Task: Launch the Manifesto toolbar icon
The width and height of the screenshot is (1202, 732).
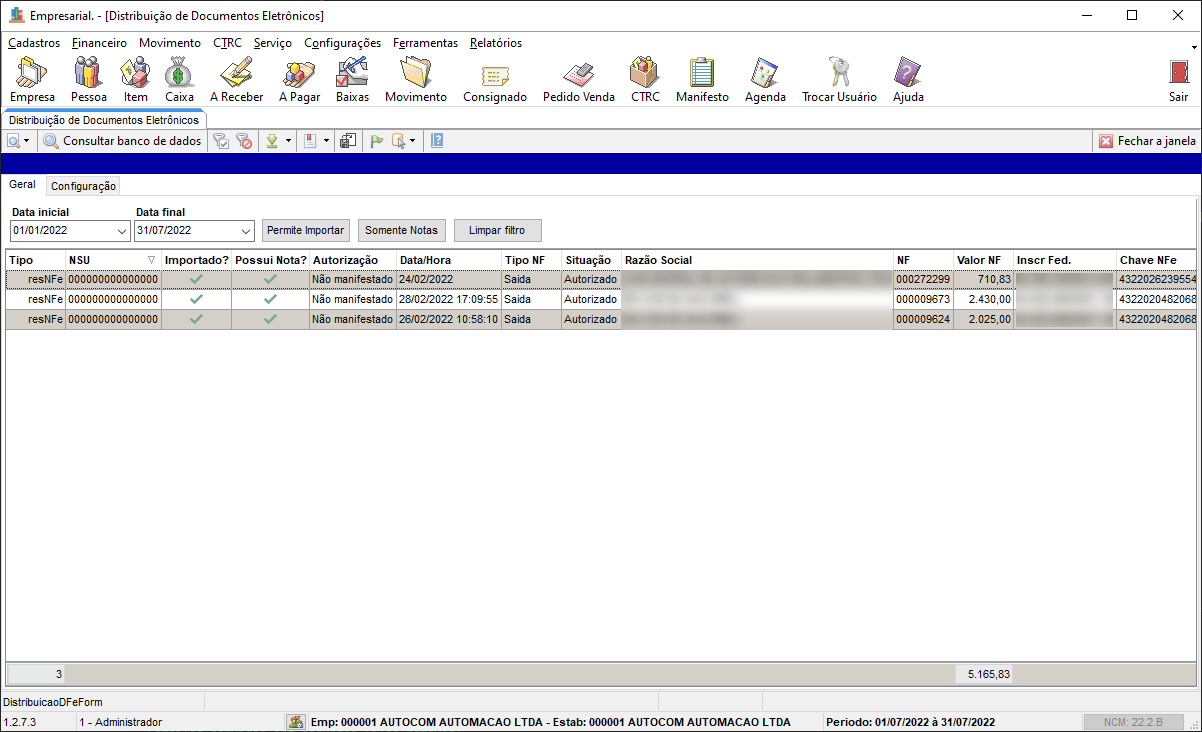Action: [x=702, y=79]
